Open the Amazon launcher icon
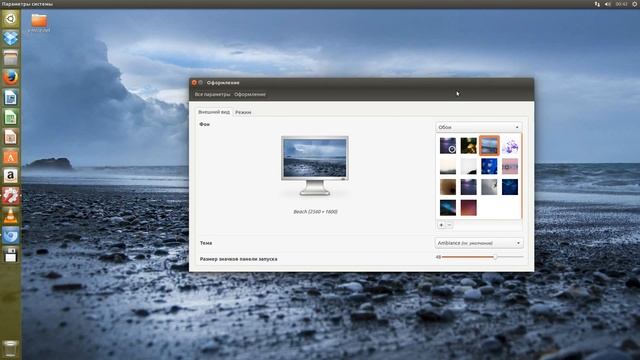 [x=11, y=176]
